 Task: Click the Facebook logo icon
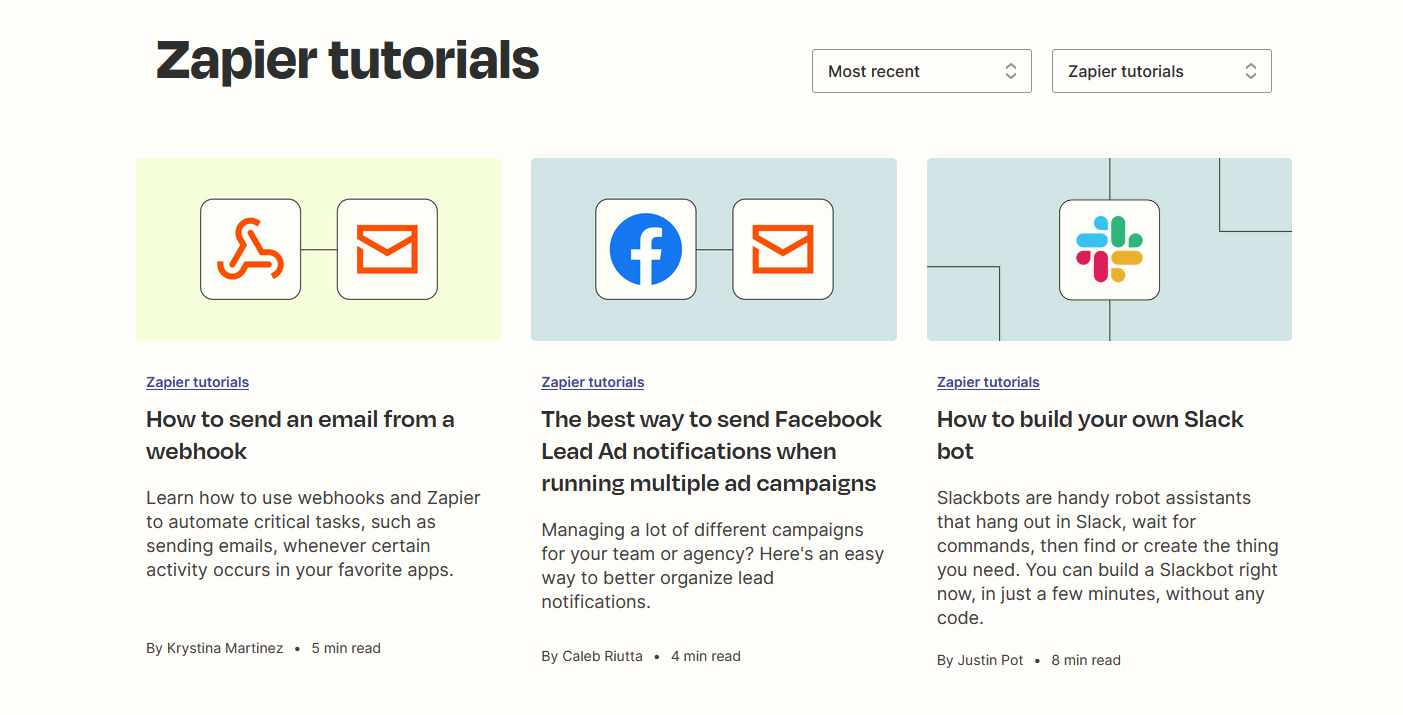[x=645, y=249]
